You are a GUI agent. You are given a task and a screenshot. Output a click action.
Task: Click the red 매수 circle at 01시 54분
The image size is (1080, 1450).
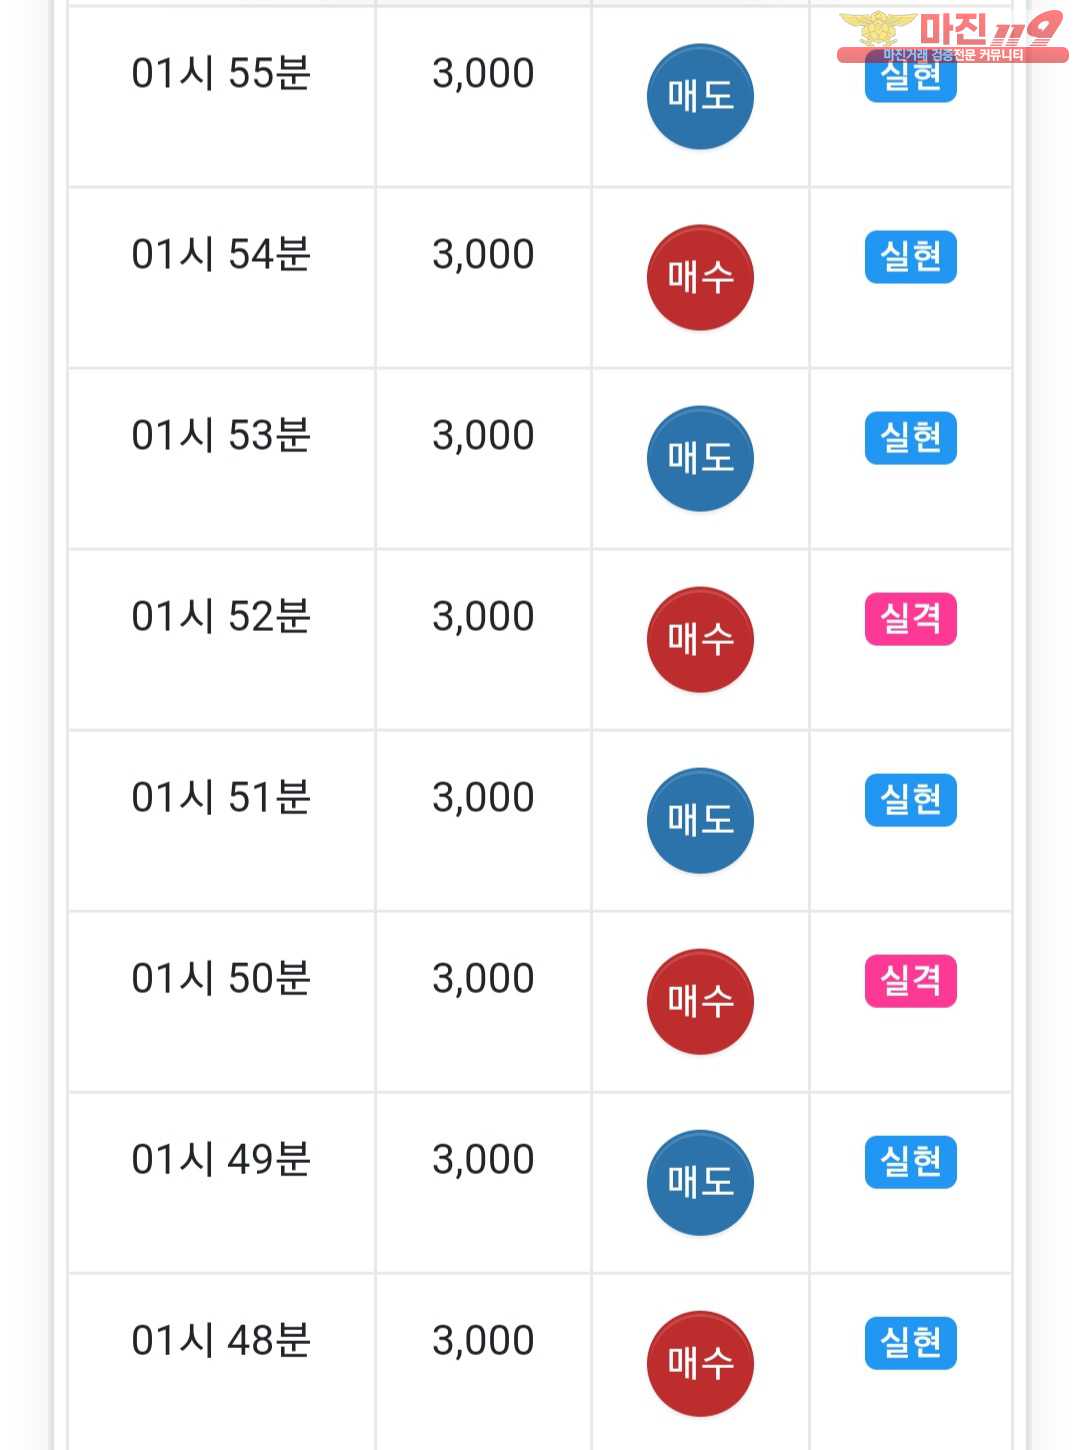[x=700, y=278]
